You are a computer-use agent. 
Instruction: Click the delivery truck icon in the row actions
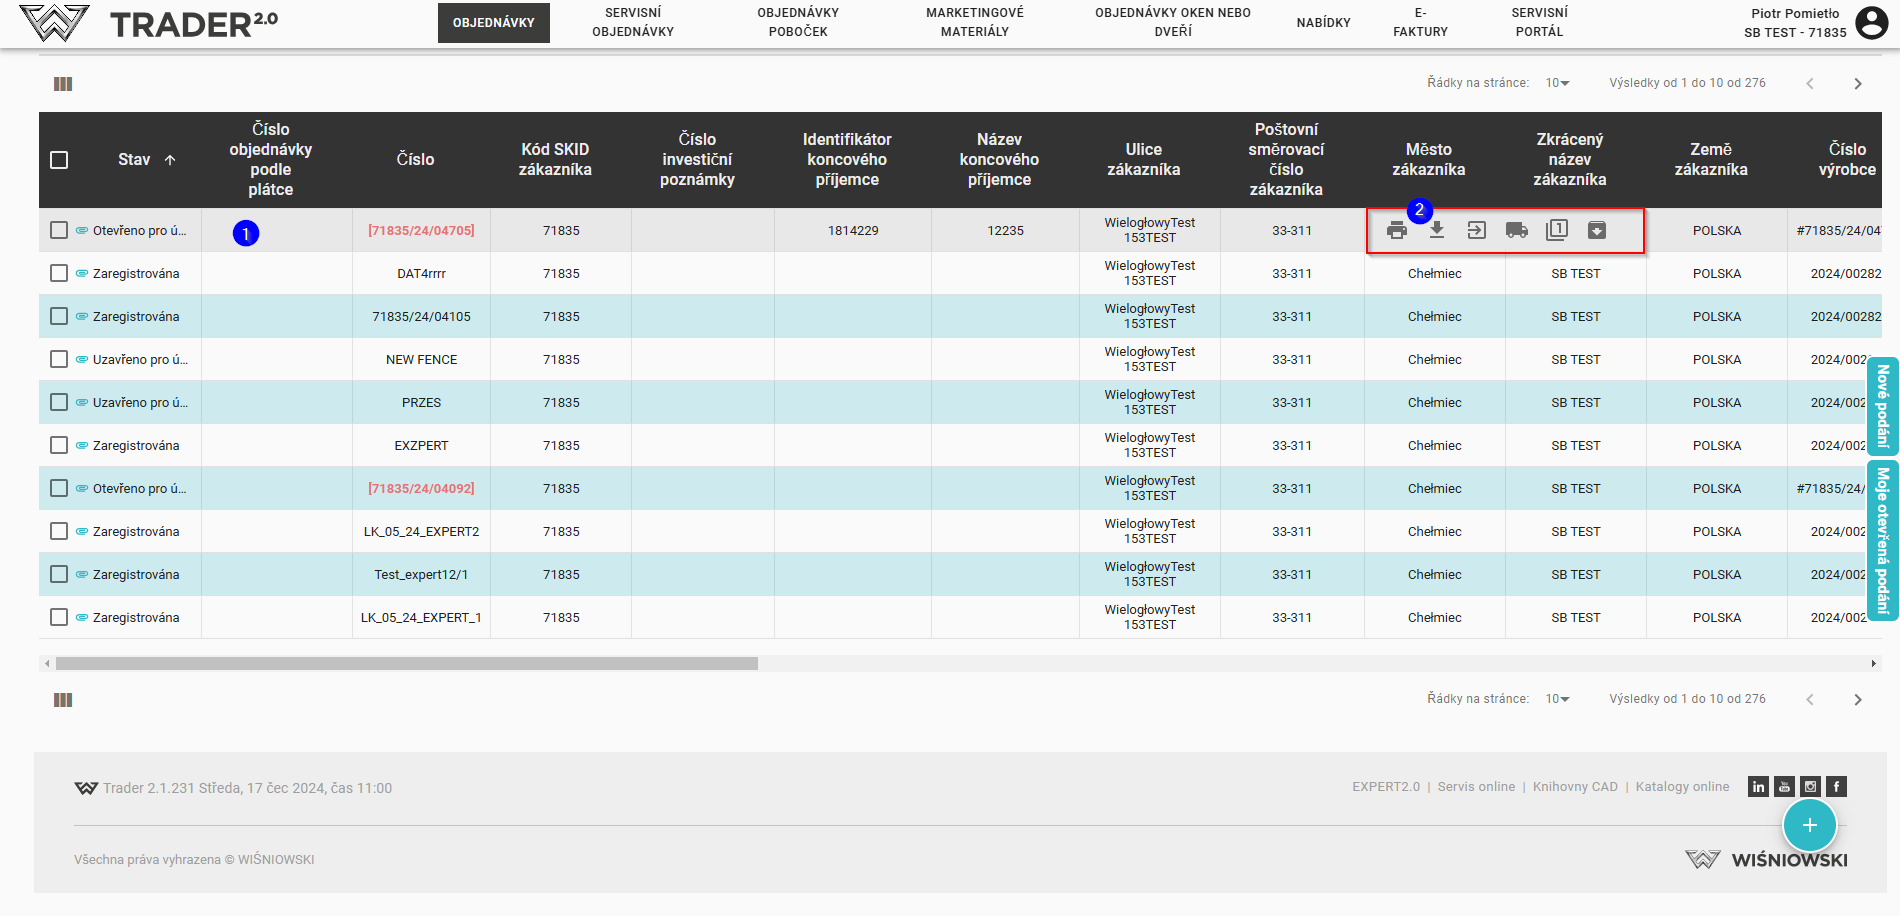(1517, 231)
